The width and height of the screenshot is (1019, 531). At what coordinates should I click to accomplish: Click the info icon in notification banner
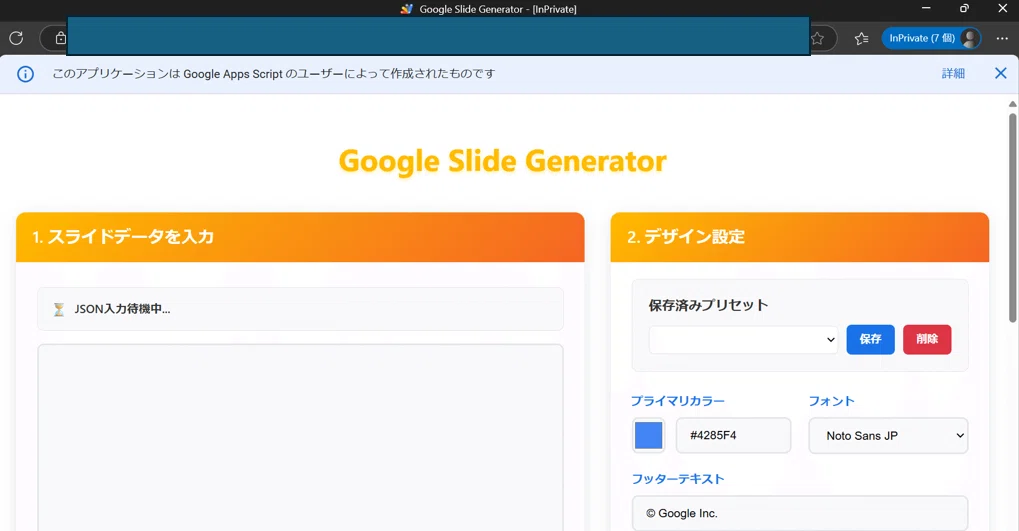(25, 74)
